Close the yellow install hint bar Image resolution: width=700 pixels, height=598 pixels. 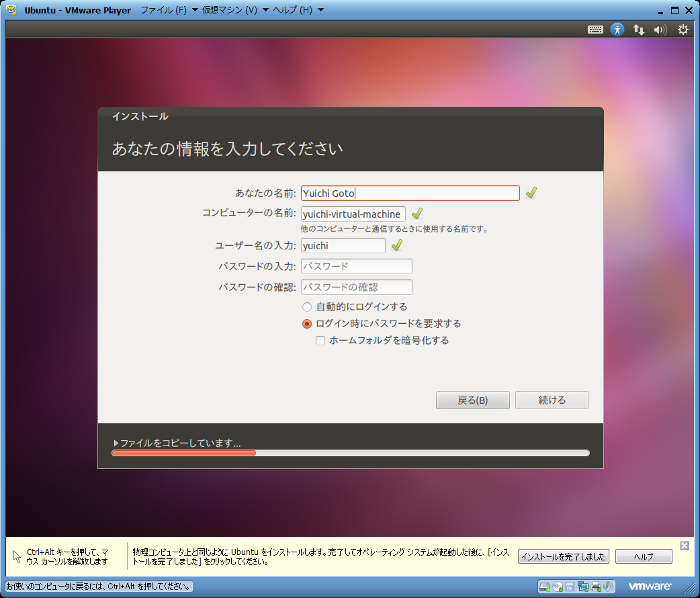click(x=684, y=545)
